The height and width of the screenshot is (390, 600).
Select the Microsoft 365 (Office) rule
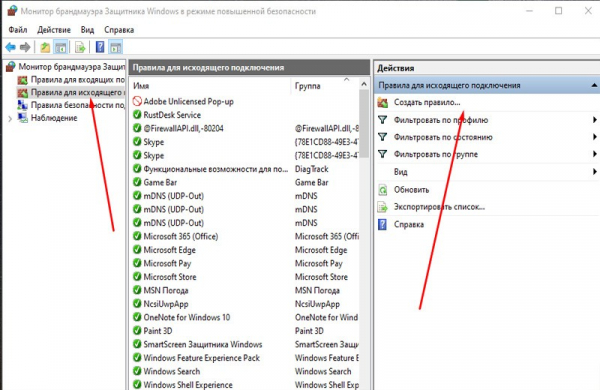[x=181, y=236]
